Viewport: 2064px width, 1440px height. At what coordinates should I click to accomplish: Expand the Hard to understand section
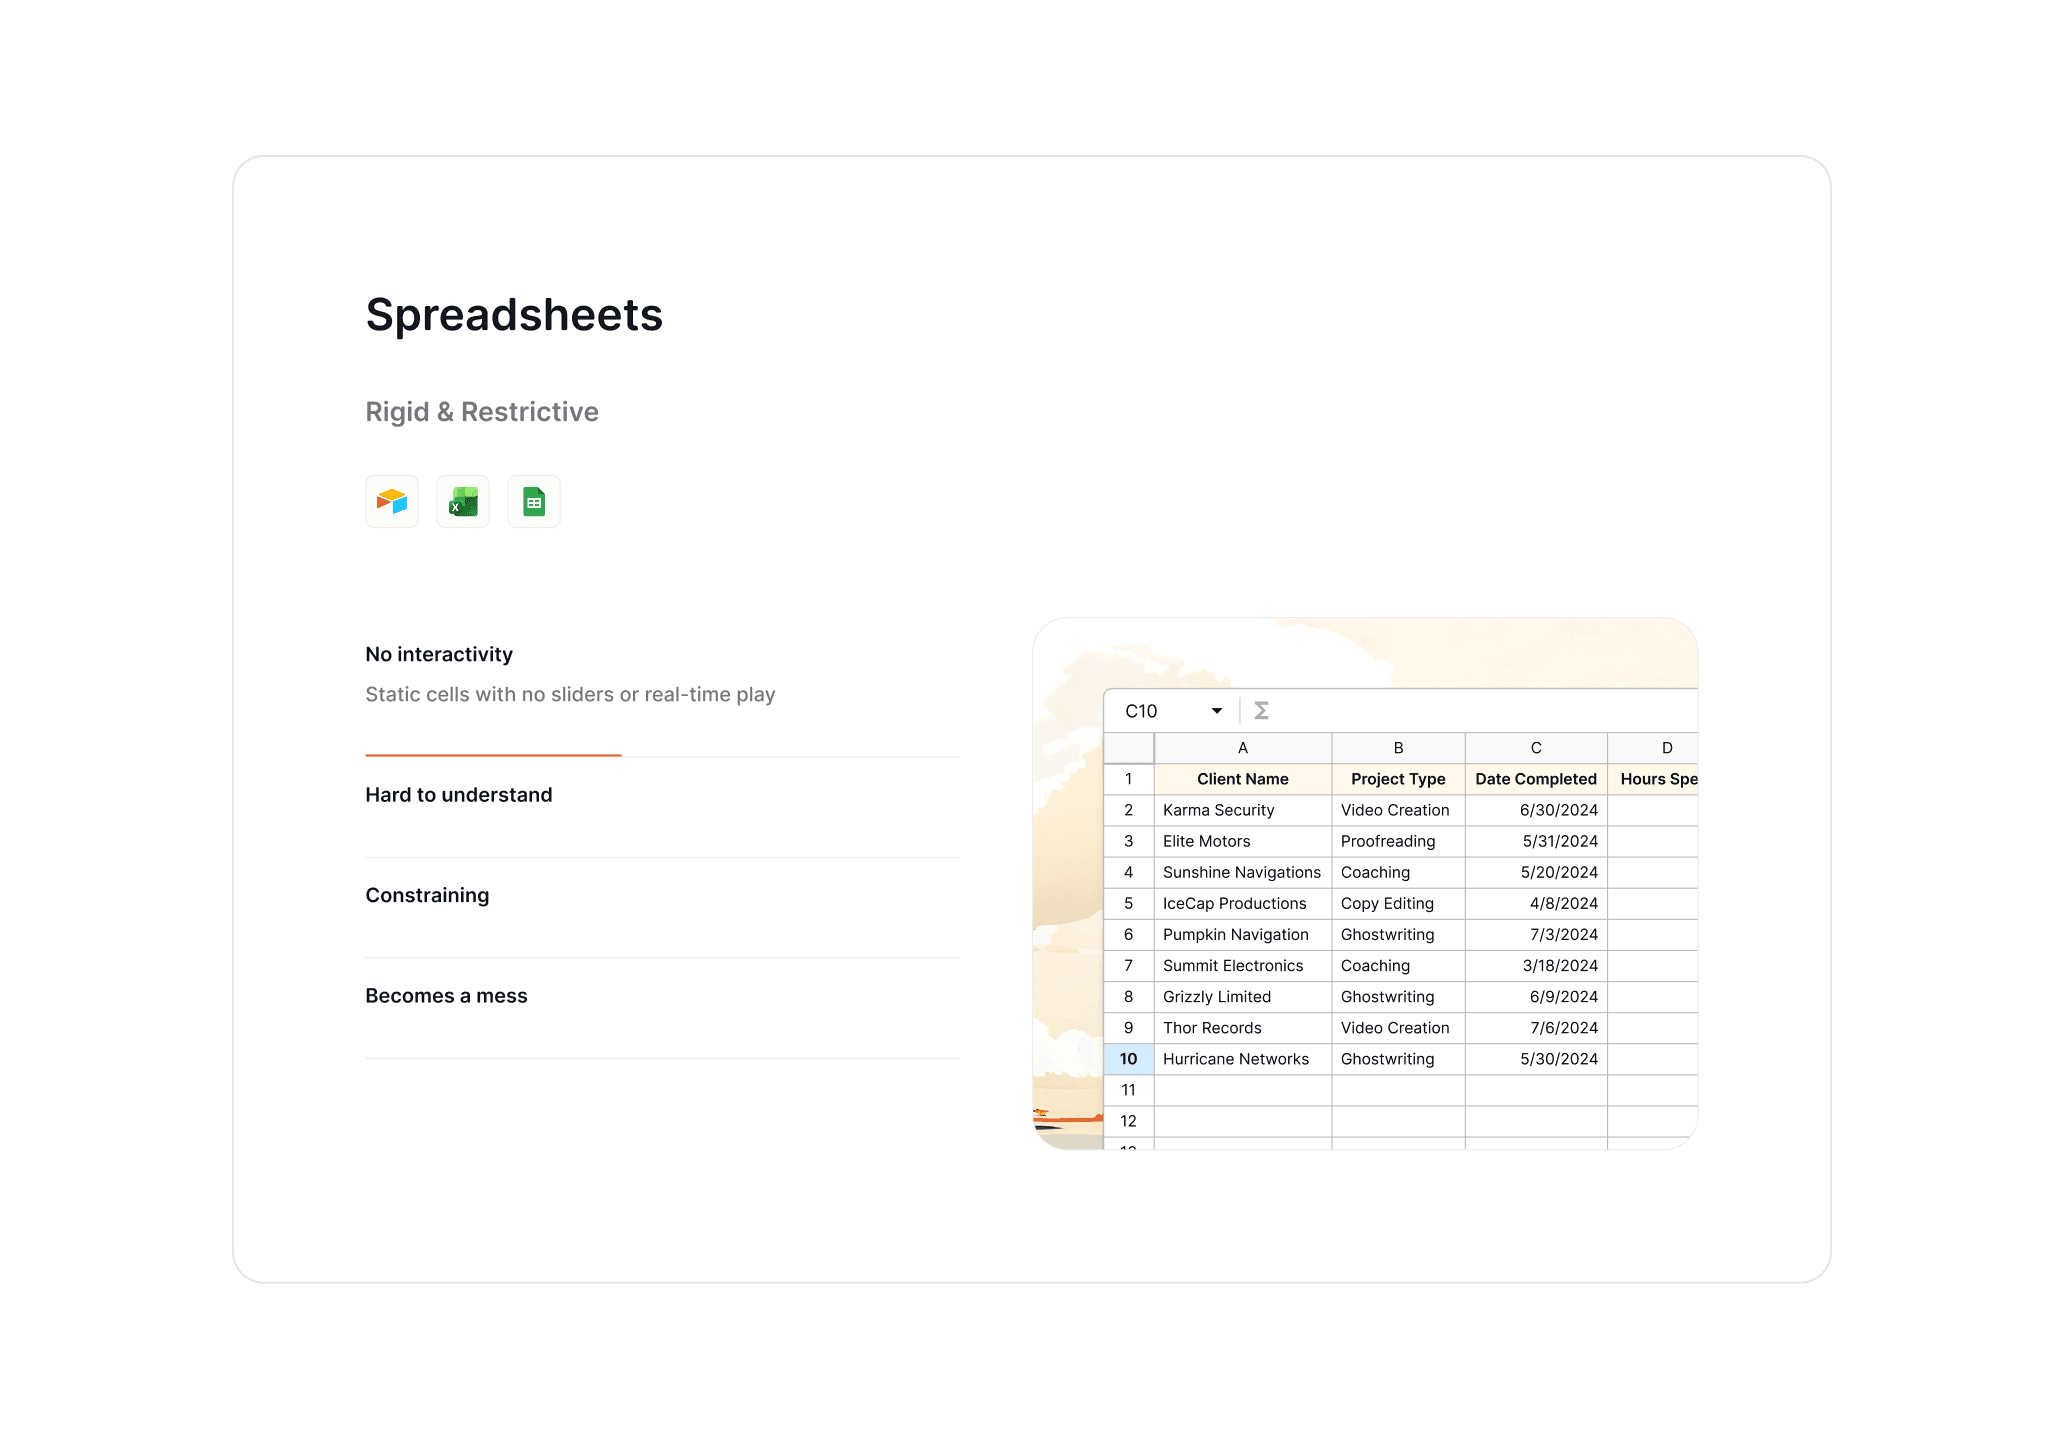459,795
